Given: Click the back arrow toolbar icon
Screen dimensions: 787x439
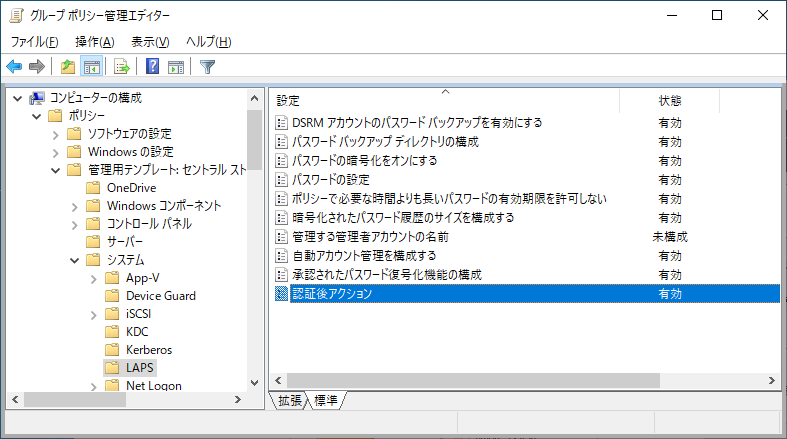Looking at the screenshot, I should (14, 67).
